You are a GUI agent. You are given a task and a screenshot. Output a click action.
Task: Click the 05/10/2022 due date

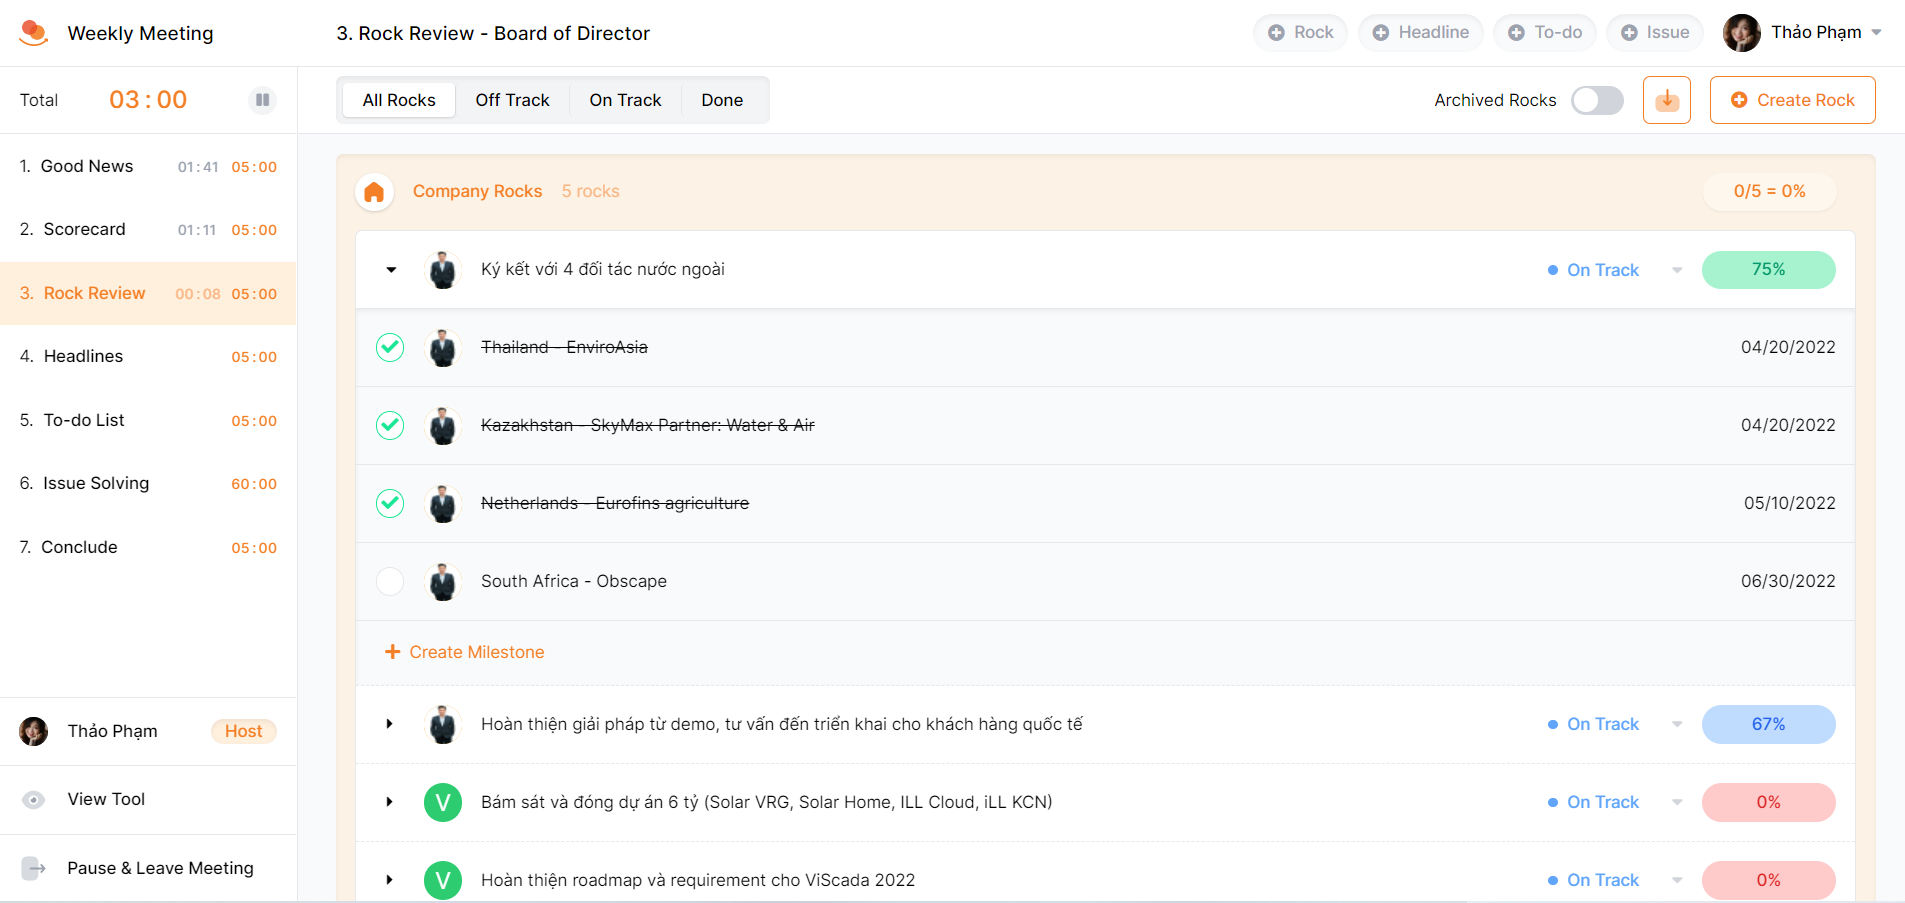click(x=1790, y=503)
